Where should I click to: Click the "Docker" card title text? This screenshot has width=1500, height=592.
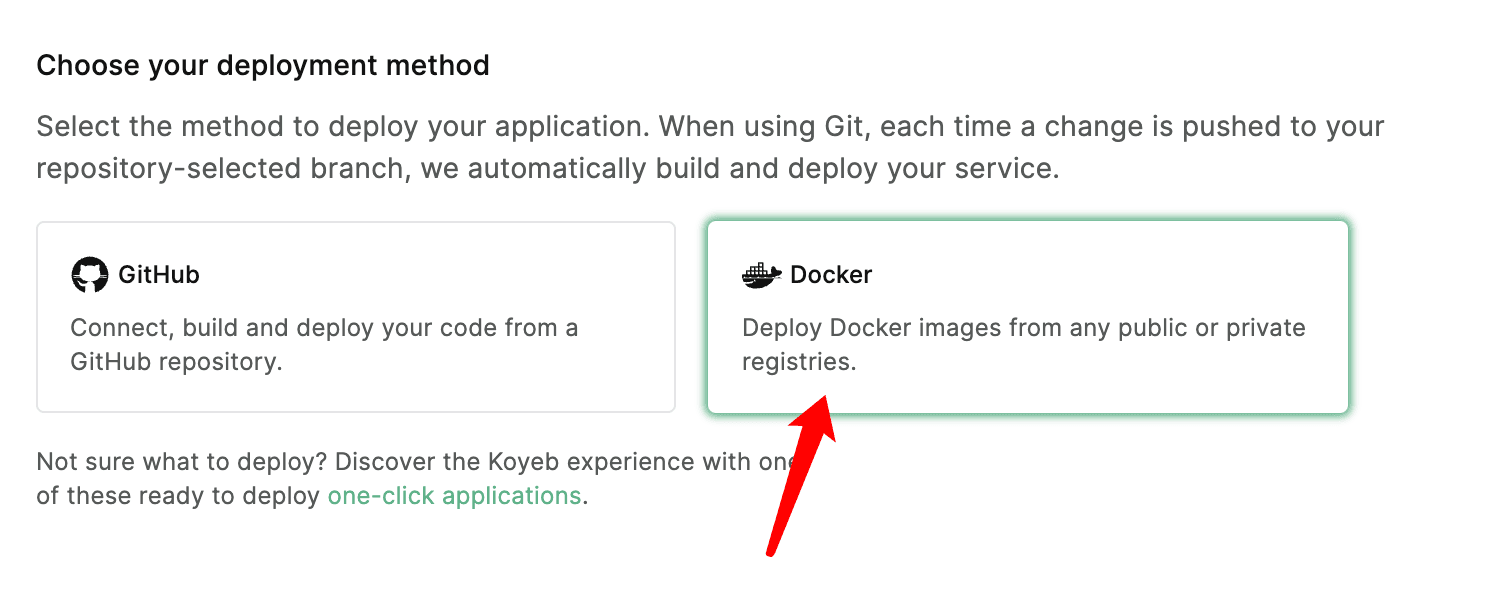click(831, 275)
